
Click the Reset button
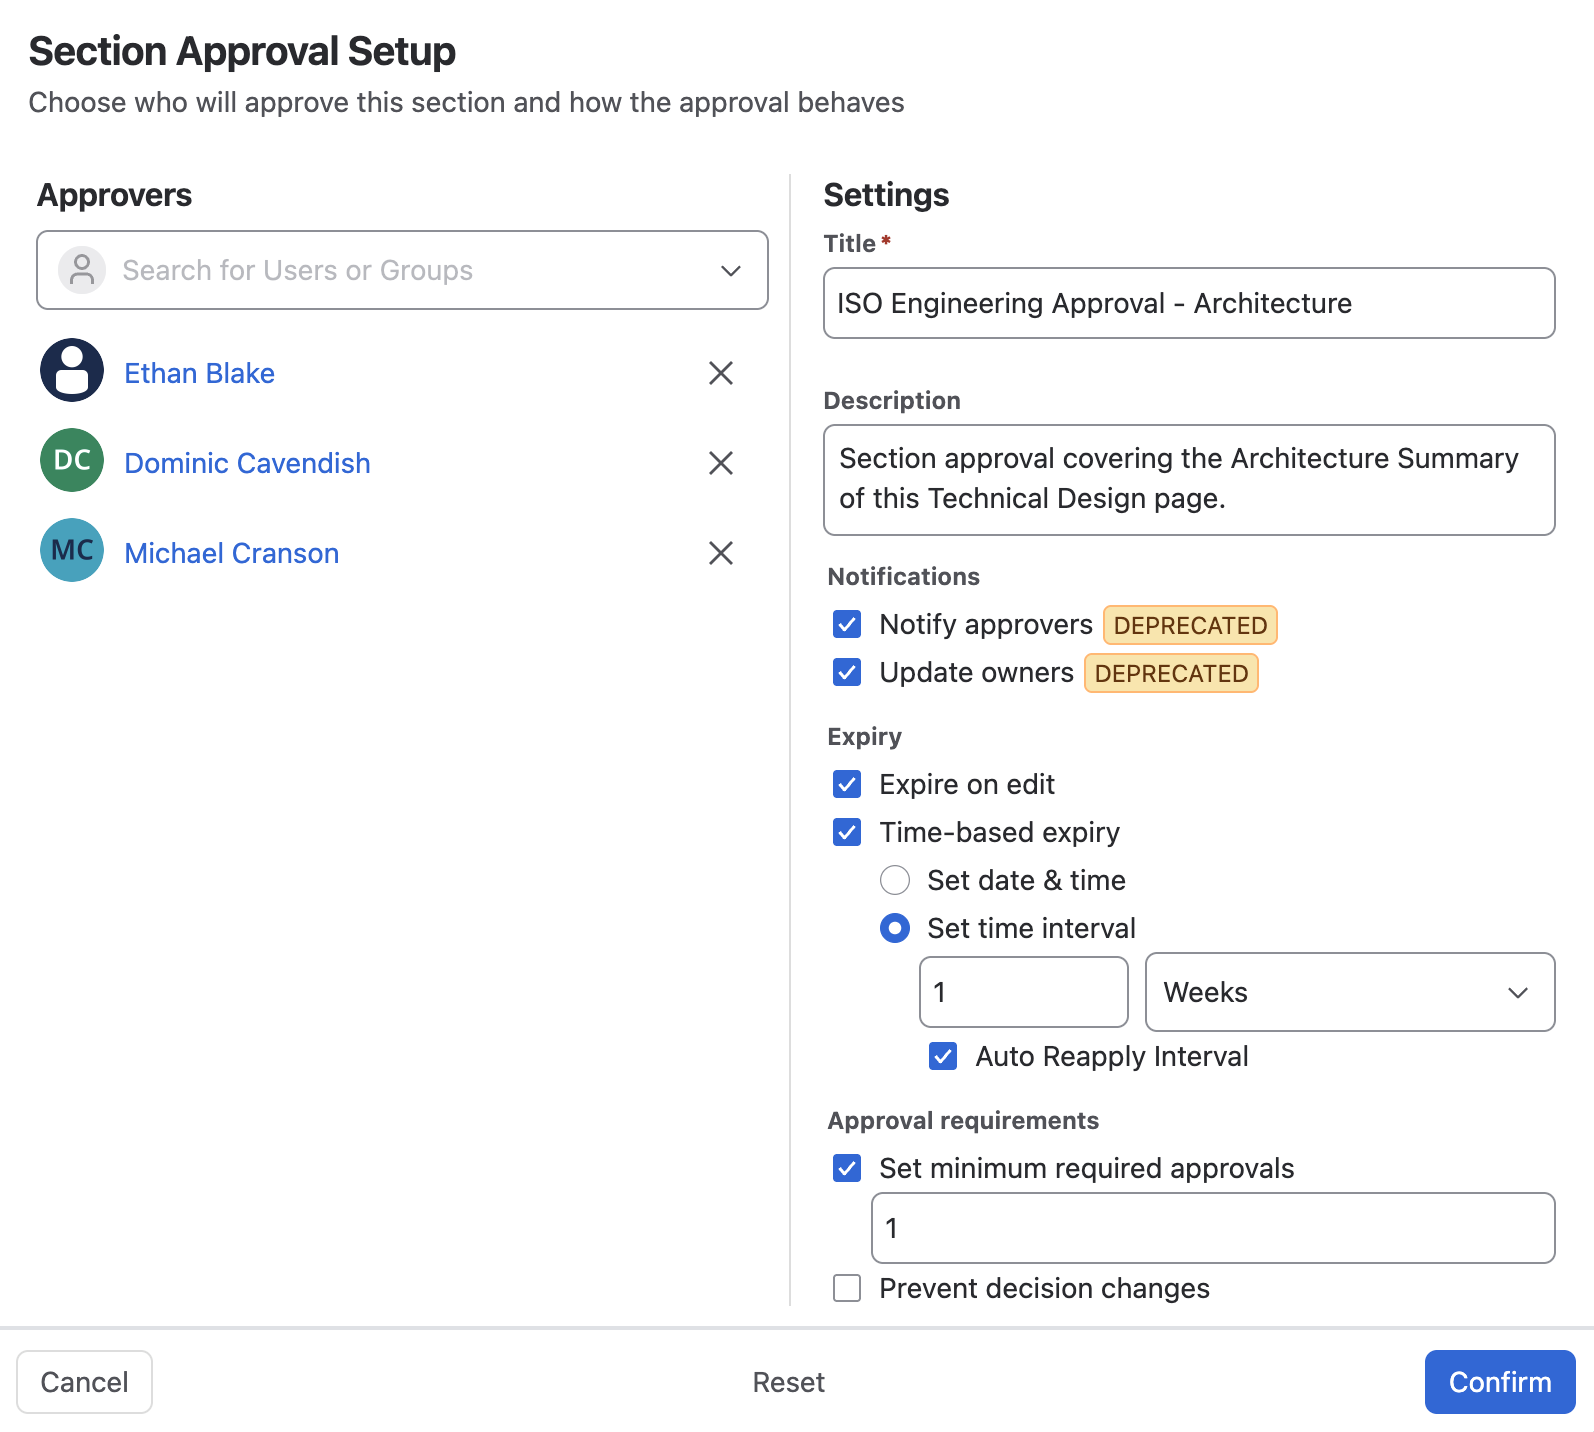point(789,1382)
